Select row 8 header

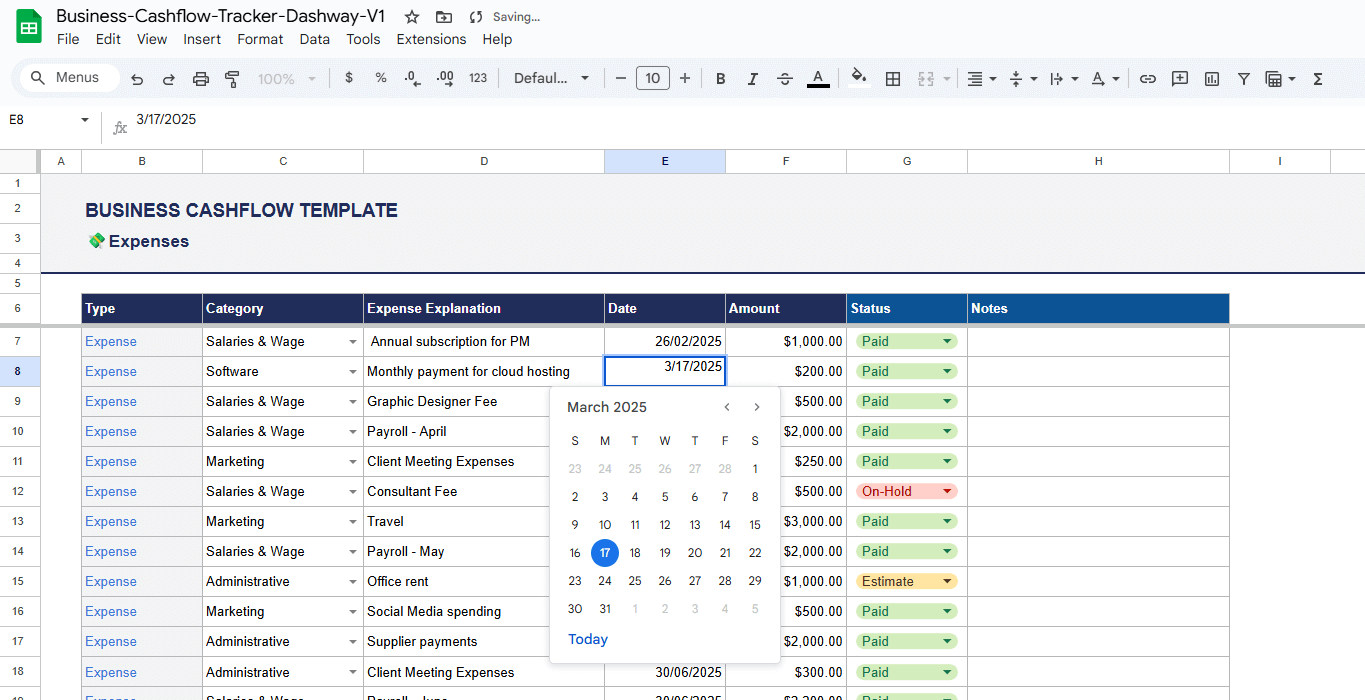(x=19, y=371)
